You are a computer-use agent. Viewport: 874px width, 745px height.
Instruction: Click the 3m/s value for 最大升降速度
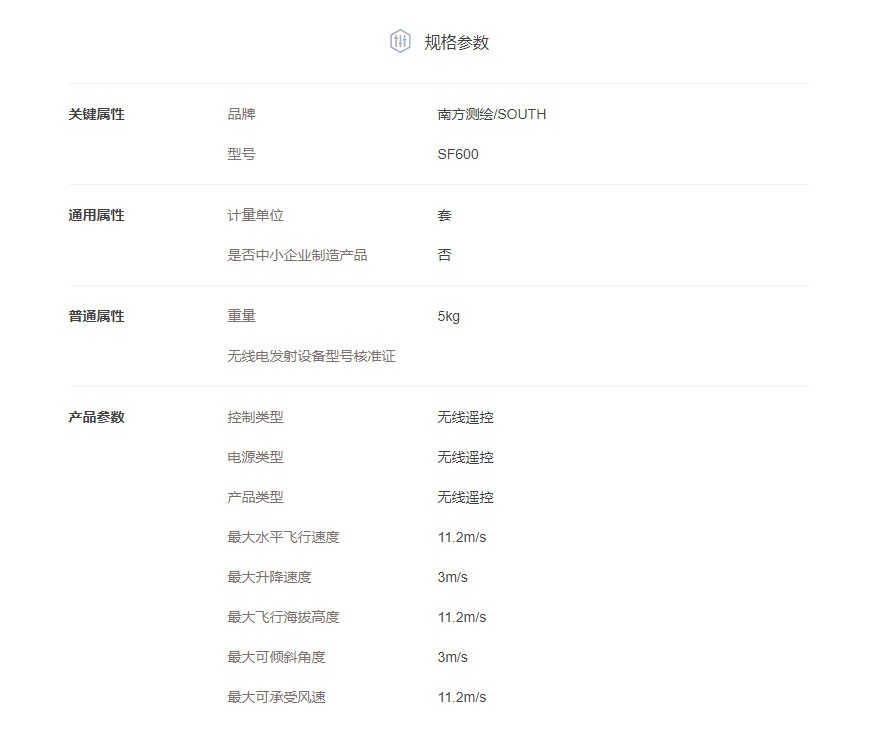click(452, 577)
